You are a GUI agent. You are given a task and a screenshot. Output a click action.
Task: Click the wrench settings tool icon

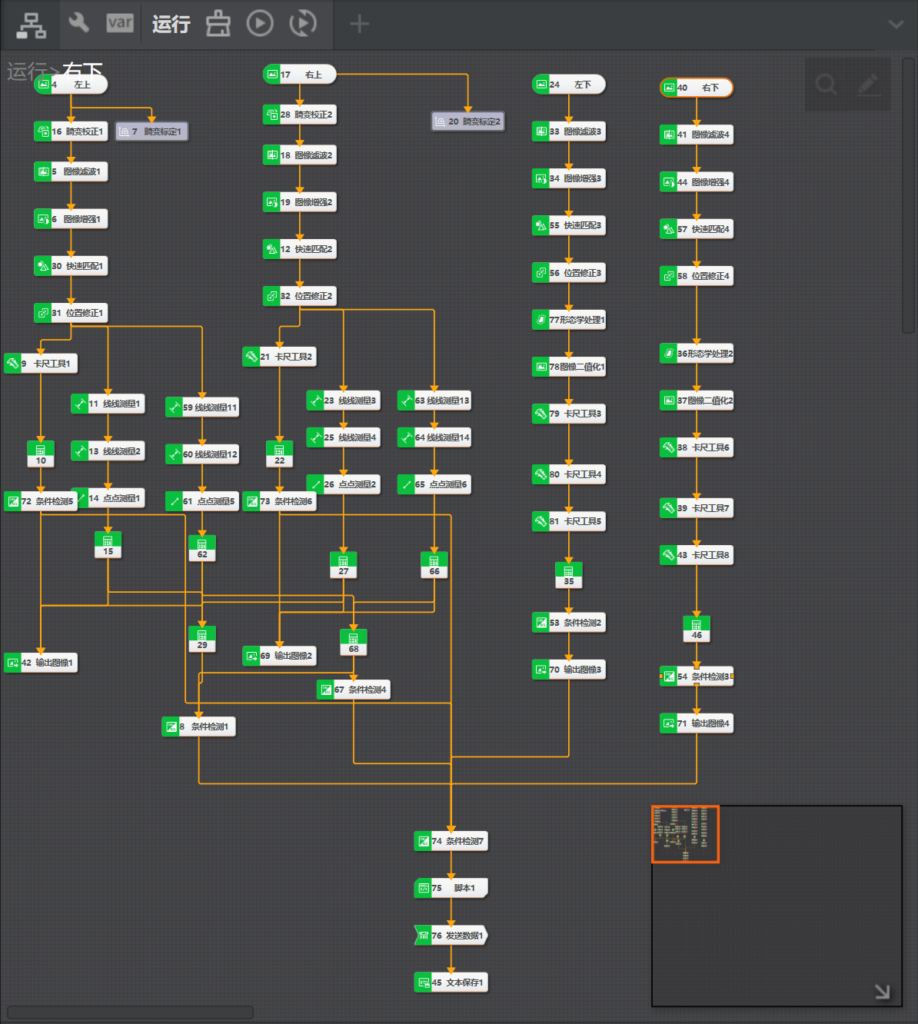coord(78,24)
